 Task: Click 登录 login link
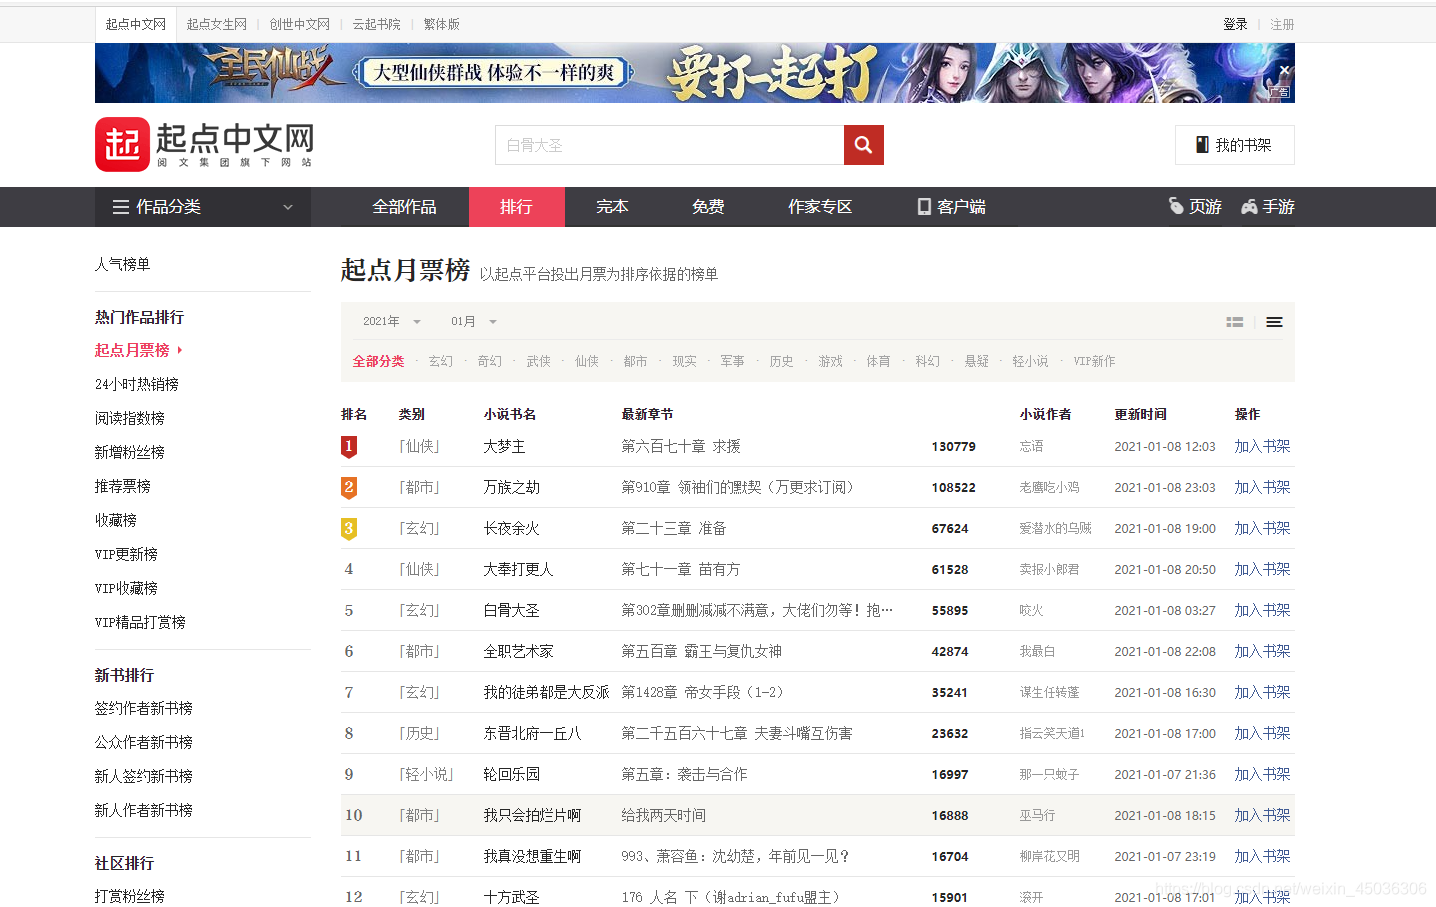[x=1235, y=24]
